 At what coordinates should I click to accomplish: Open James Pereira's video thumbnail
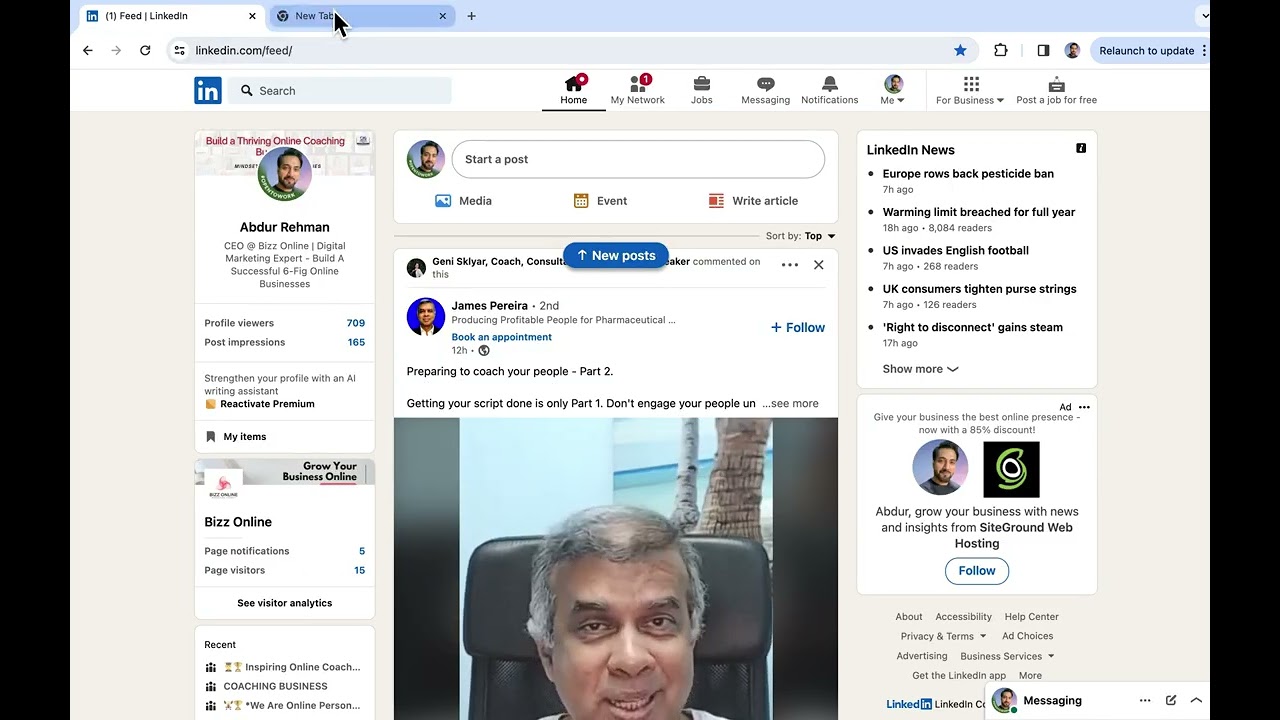click(x=616, y=569)
